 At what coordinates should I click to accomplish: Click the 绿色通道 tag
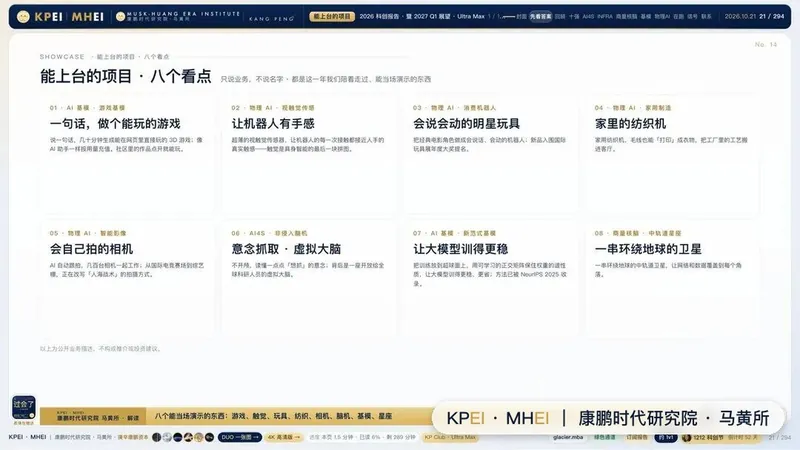point(605,437)
